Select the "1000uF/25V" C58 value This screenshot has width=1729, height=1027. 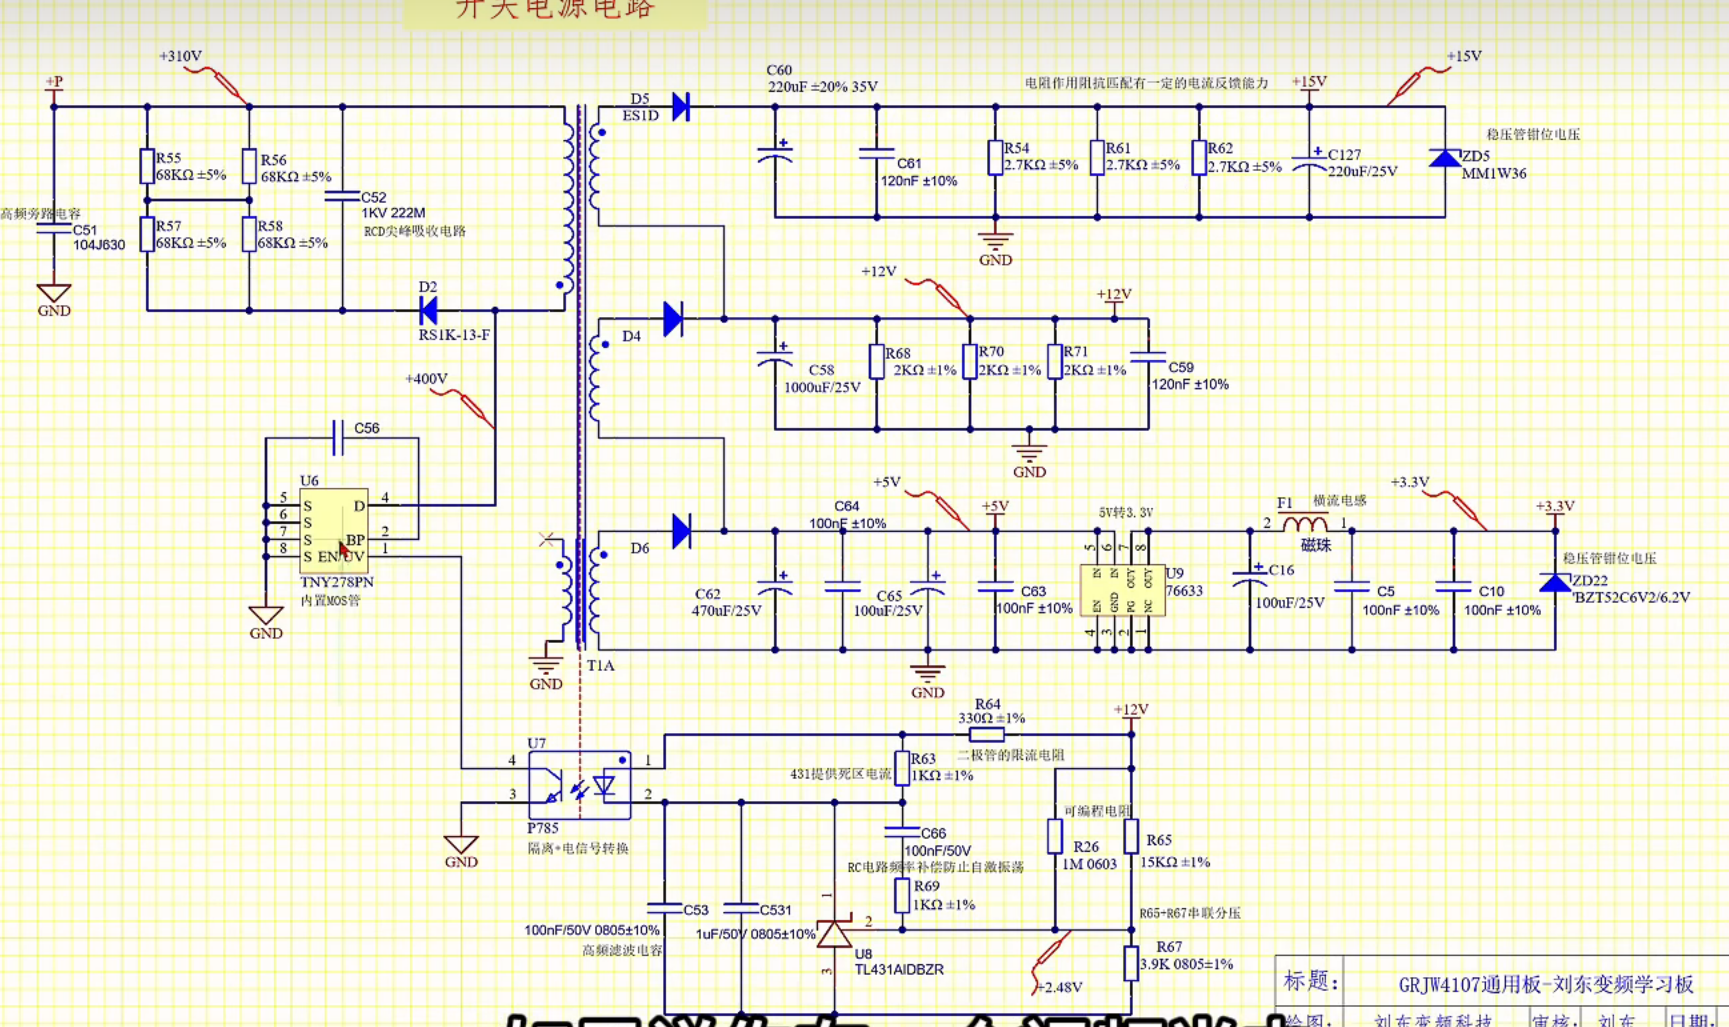pyautogui.click(x=822, y=387)
